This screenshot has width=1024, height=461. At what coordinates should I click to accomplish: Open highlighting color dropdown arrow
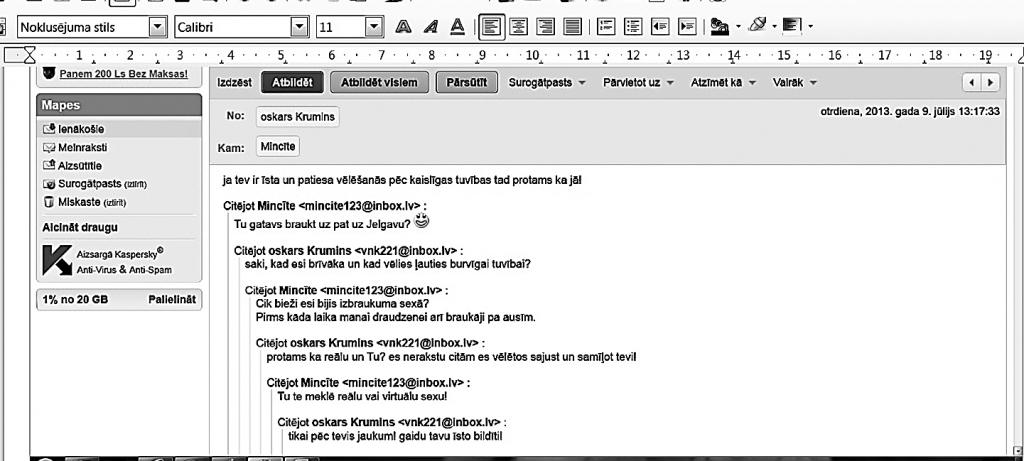click(775, 27)
